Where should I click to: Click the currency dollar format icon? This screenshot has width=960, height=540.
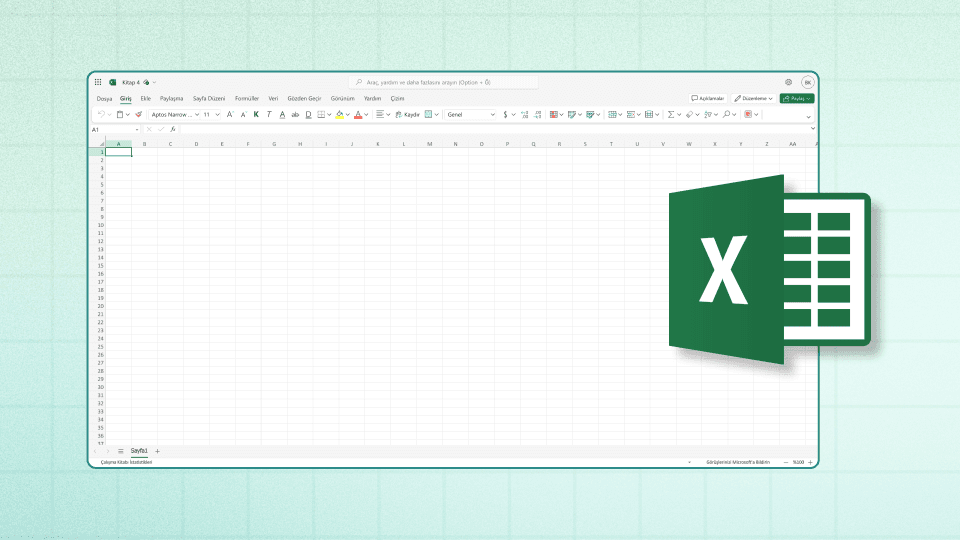point(506,115)
